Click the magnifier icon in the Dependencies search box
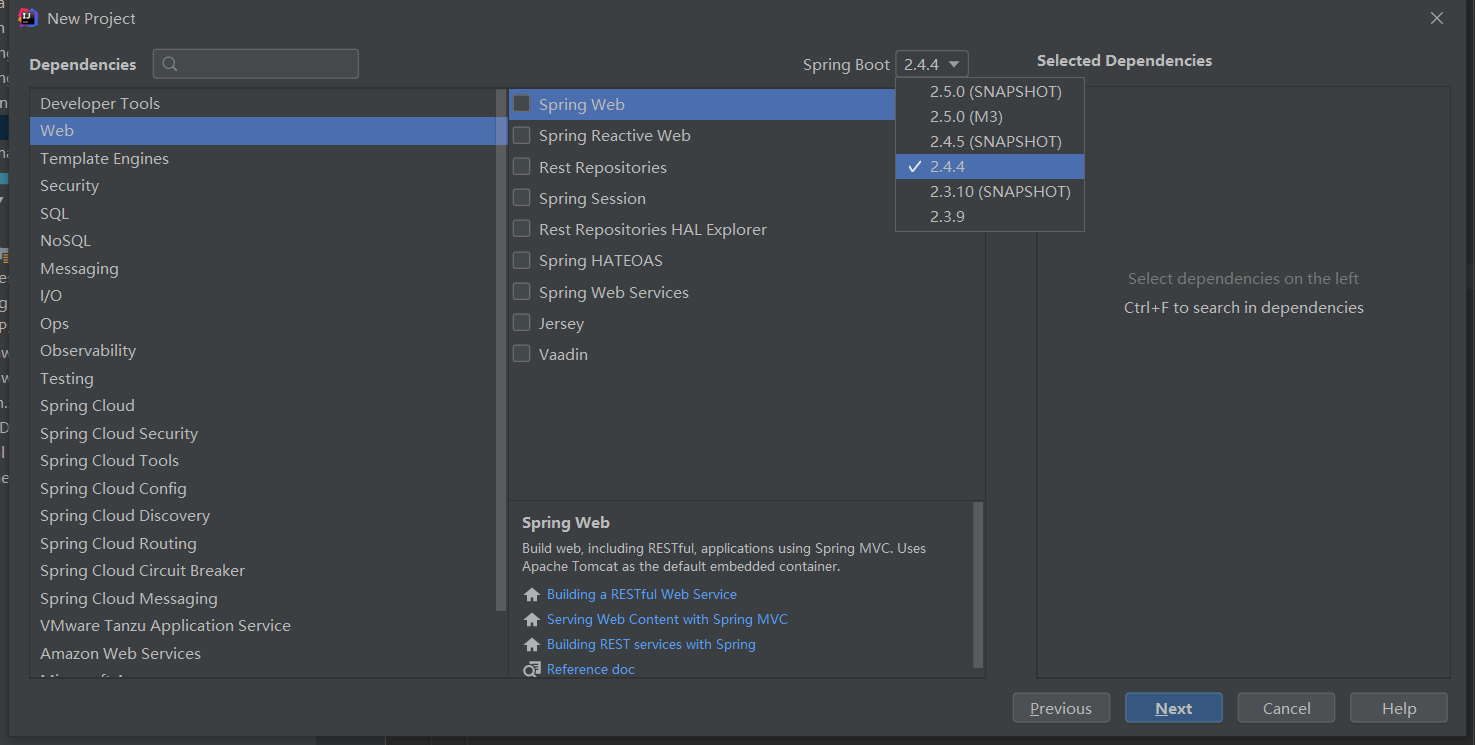1475x745 pixels. (x=170, y=63)
